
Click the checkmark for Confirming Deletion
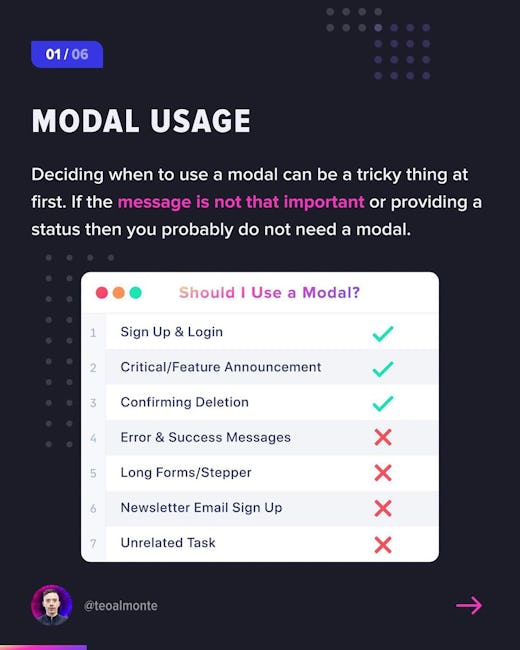pyautogui.click(x=383, y=403)
